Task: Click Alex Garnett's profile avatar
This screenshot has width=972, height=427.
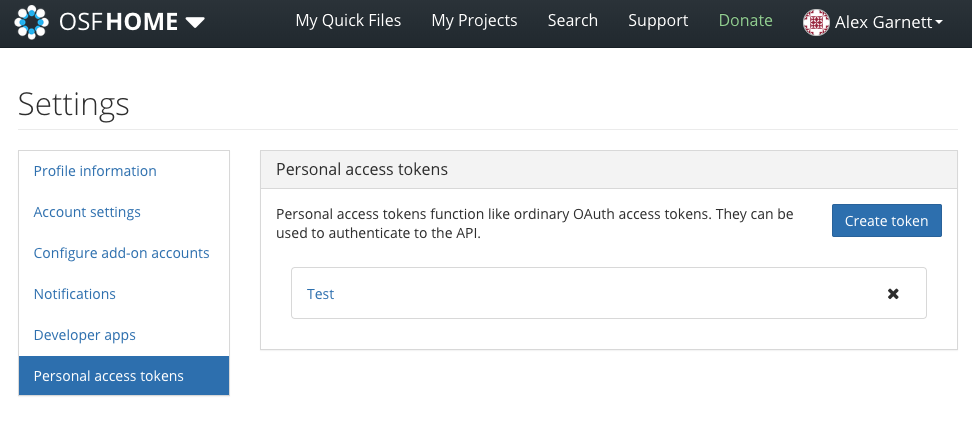Action: tap(816, 22)
